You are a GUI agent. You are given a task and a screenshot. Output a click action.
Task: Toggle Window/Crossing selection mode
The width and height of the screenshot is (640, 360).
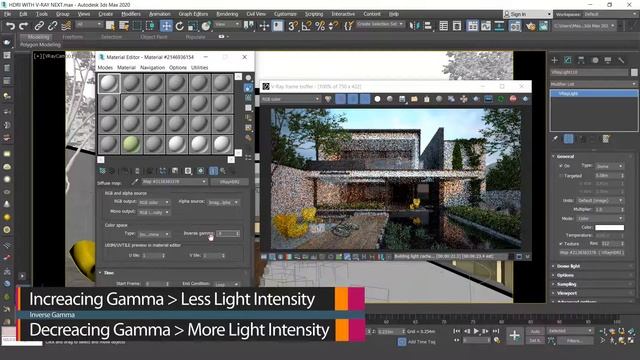151,26
